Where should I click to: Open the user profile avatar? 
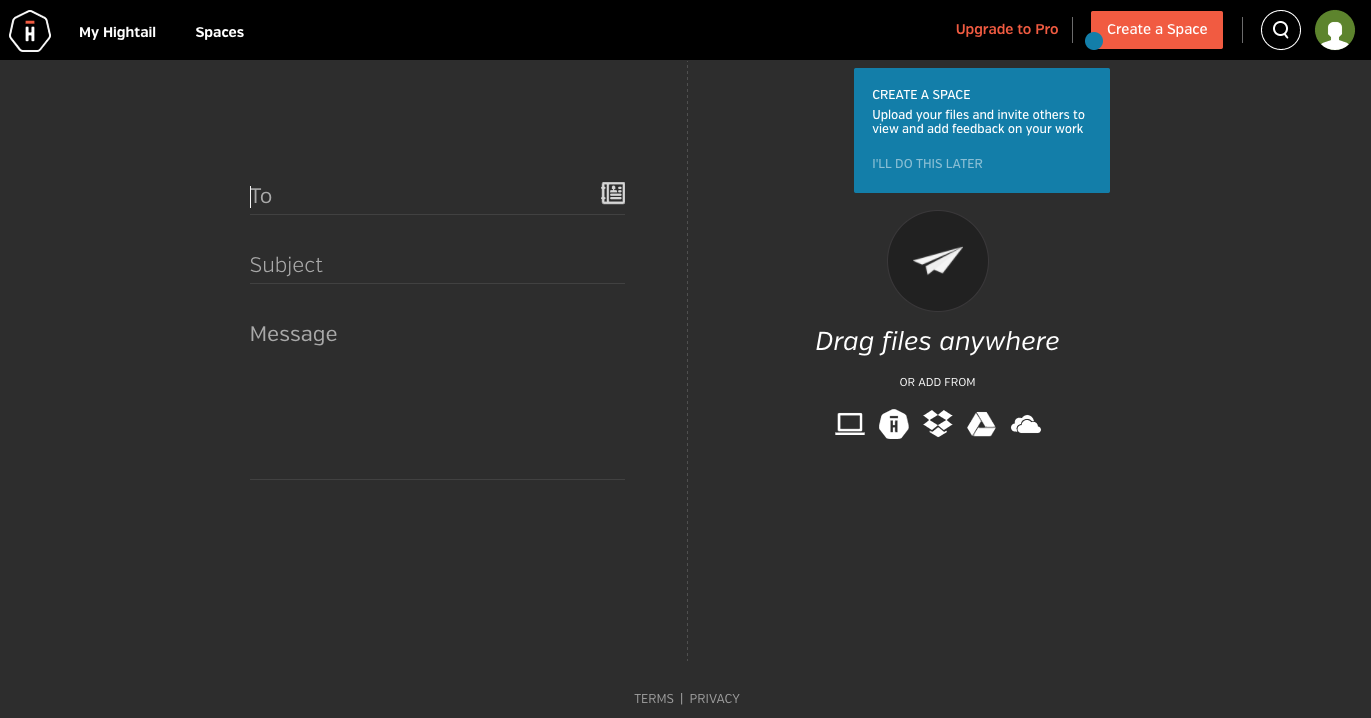point(1335,30)
